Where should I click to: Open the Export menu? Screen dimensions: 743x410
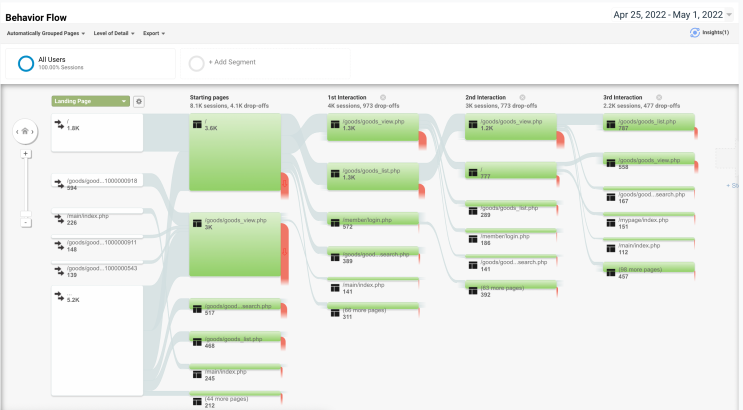pos(154,33)
